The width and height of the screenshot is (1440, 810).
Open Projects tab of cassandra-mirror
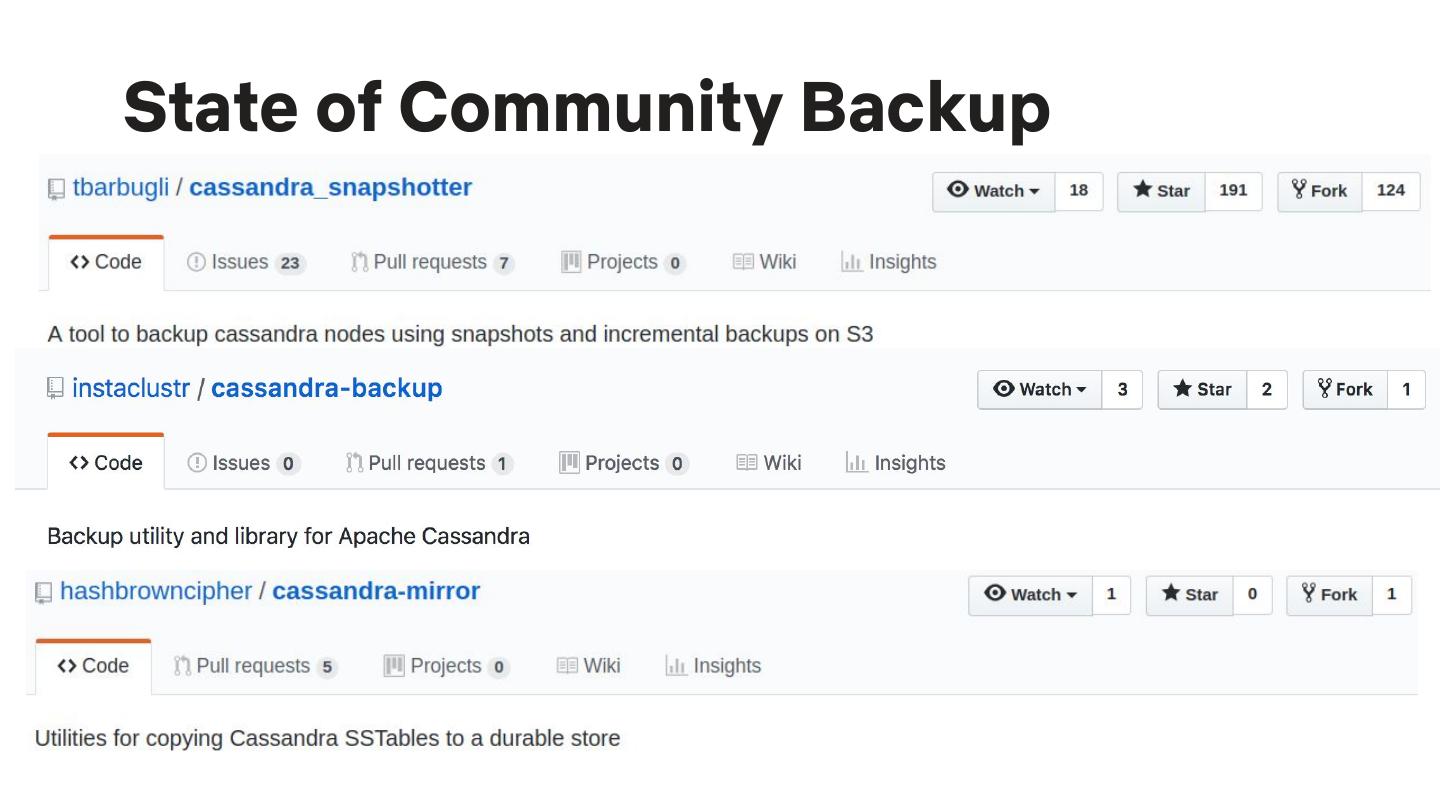(x=446, y=666)
